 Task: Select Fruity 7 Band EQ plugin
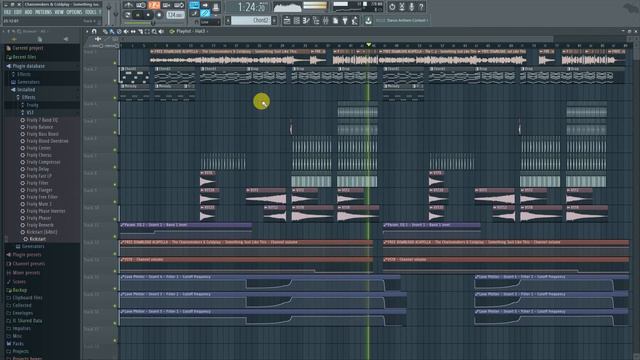[x=42, y=120]
